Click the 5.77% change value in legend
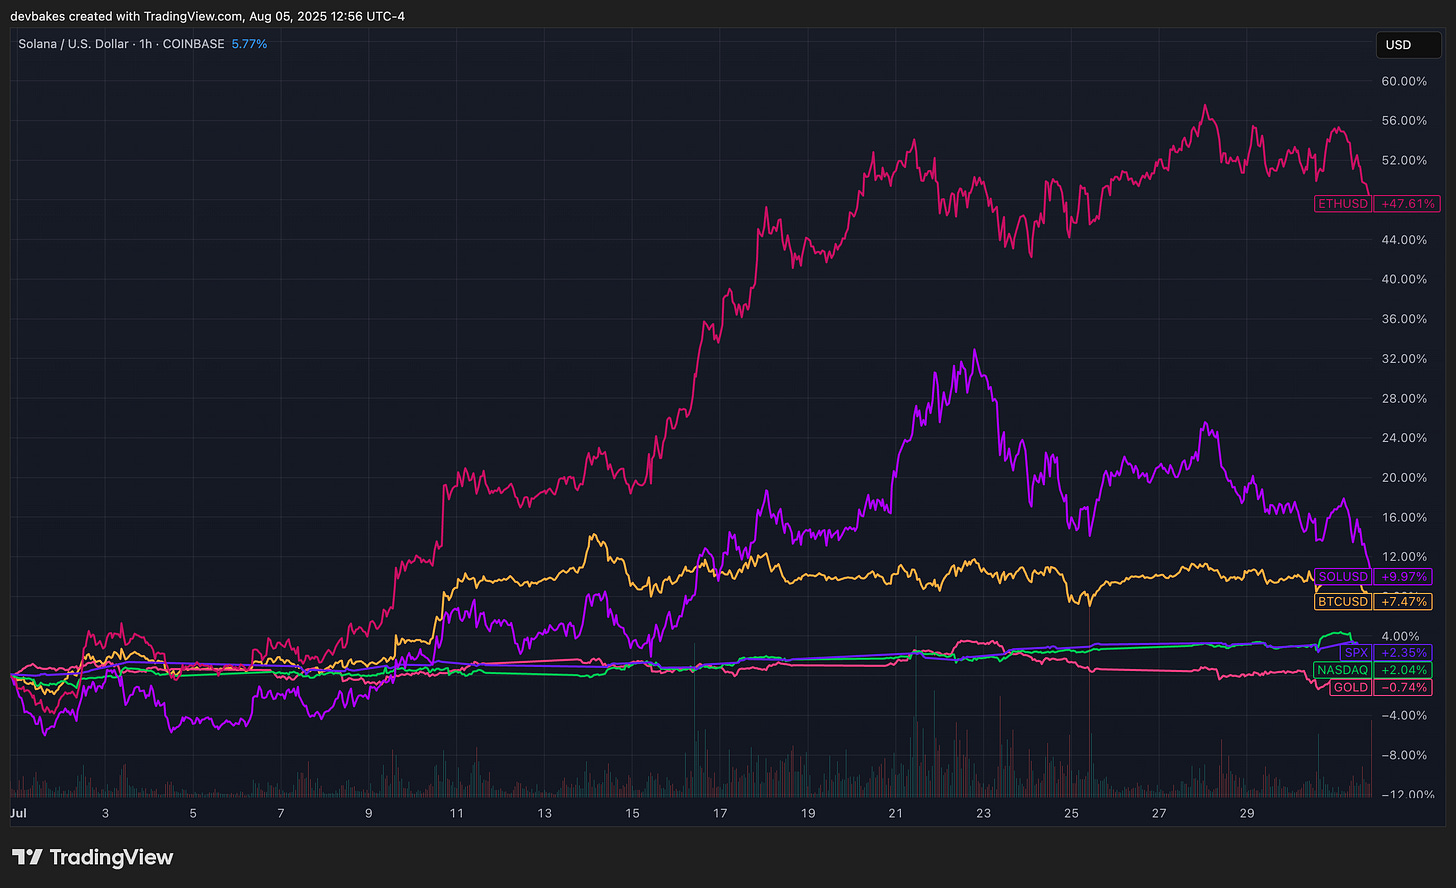Viewport: 1456px width, 888px height. (249, 44)
